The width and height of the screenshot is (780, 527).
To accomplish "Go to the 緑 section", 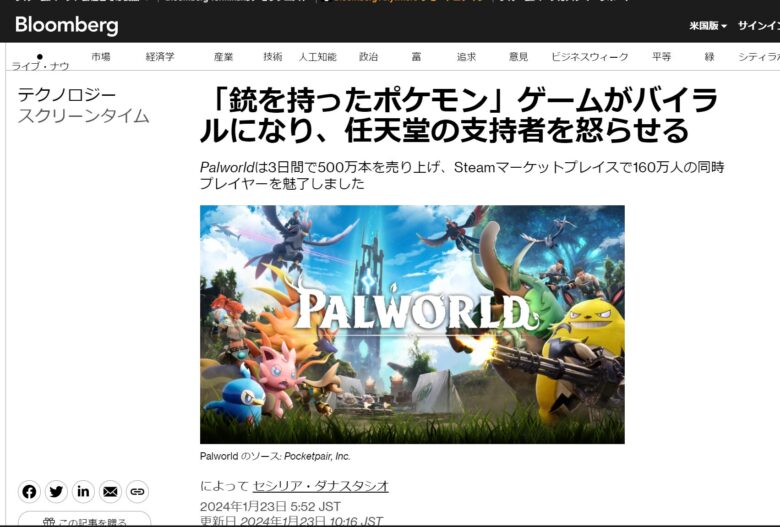I will pyautogui.click(x=709, y=57).
